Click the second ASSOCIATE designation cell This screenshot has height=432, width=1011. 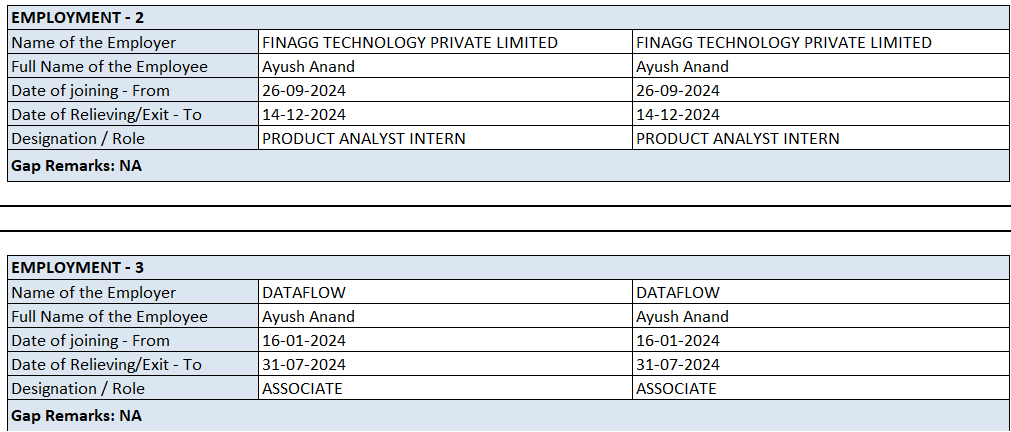pos(676,388)
